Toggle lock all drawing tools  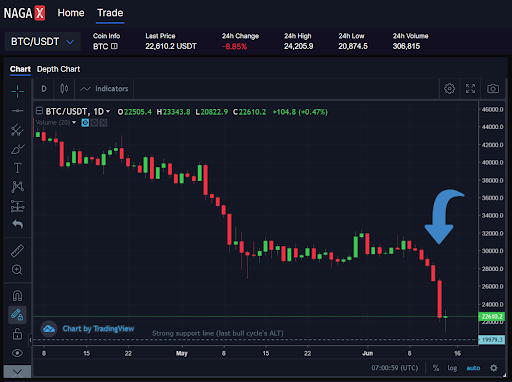pos(17,333)
